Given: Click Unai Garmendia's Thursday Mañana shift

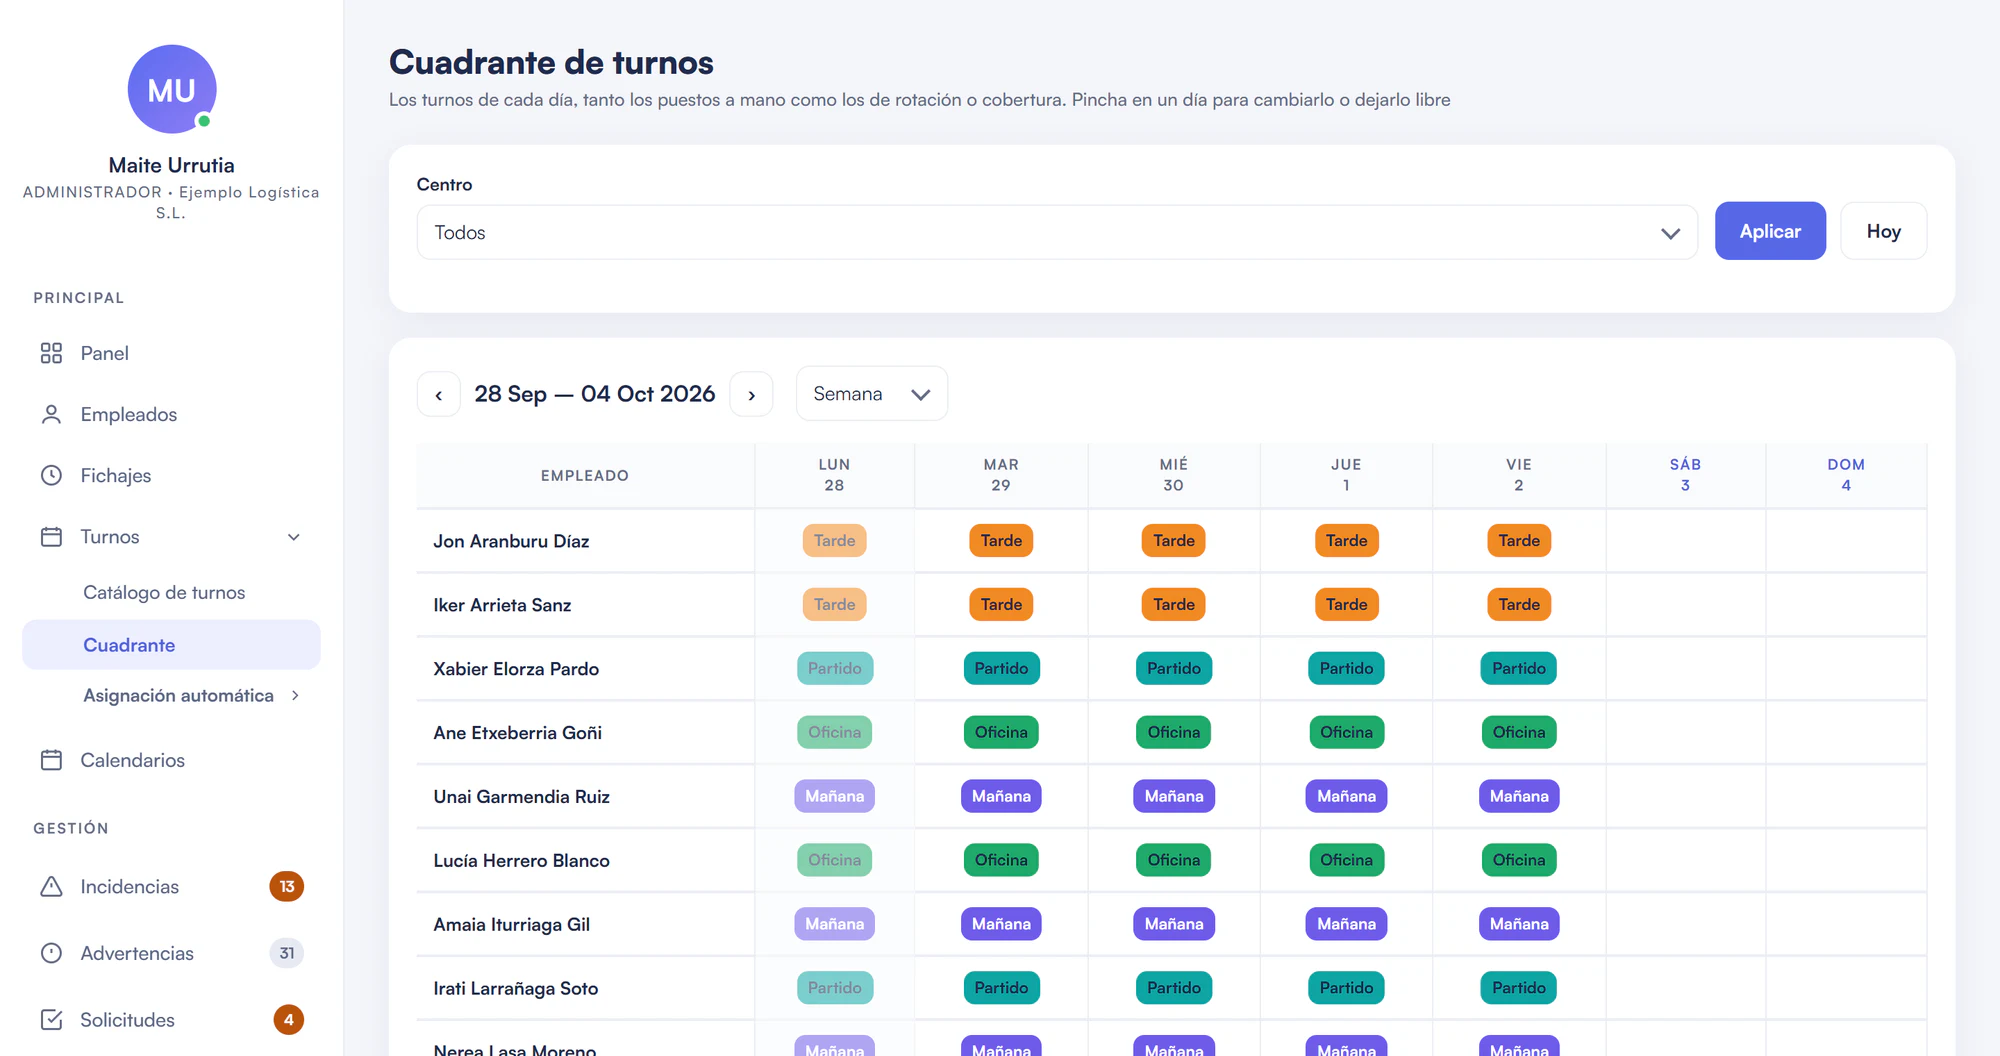Looking at the screenshot, I should [x=1346, y=796].
